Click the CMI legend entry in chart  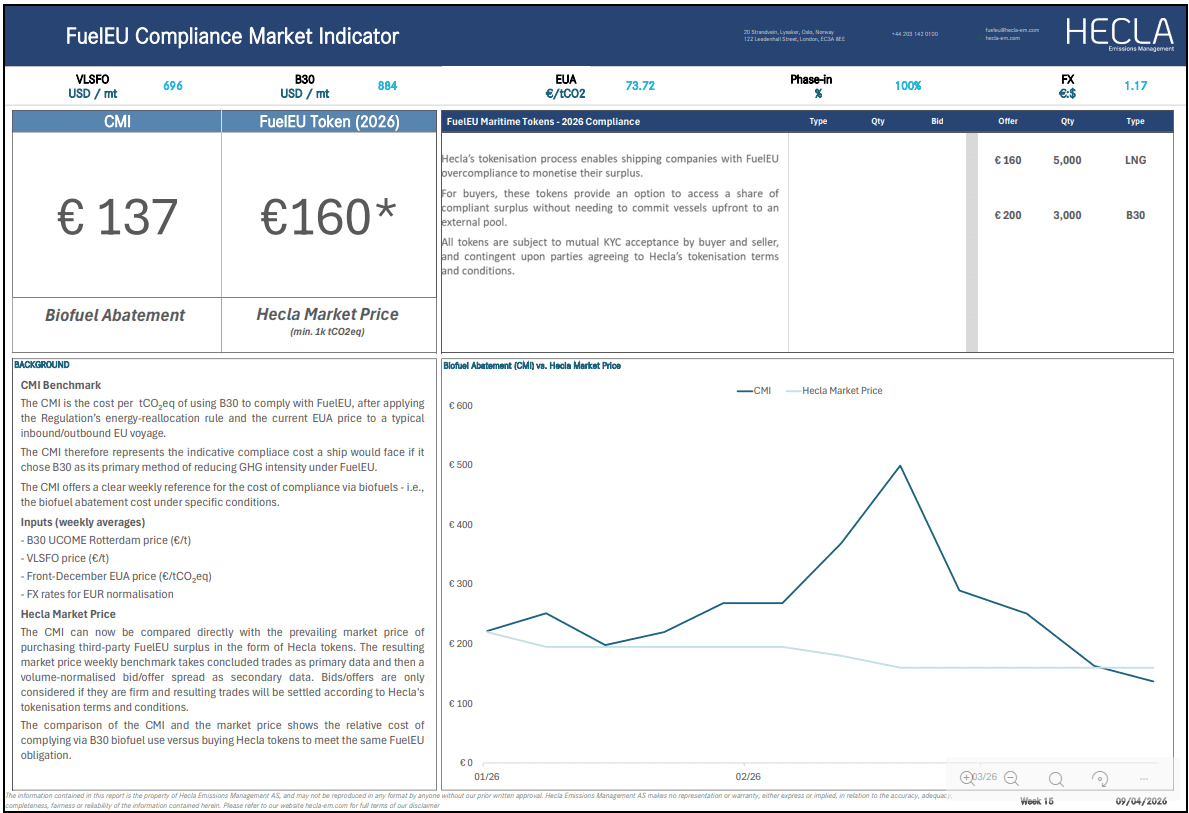pos(754,391)
